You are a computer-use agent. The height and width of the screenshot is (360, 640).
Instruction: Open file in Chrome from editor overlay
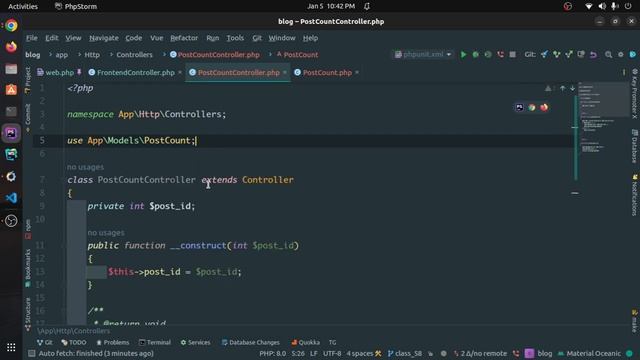(531, 107)
